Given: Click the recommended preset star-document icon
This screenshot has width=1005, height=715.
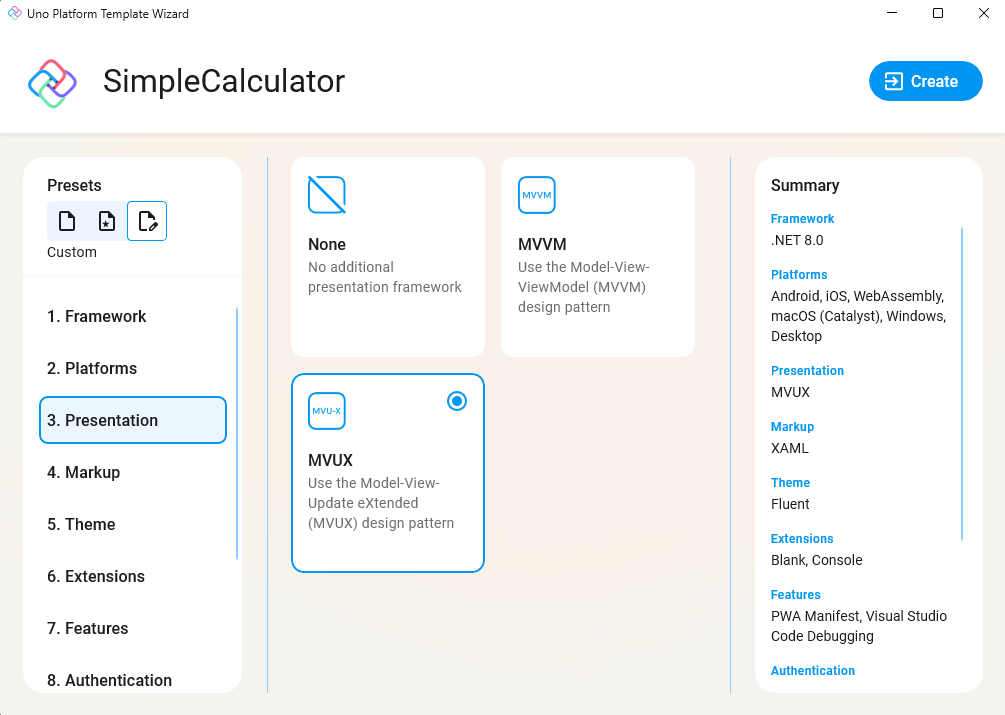Looking at the screenshot, I should 107,221.
